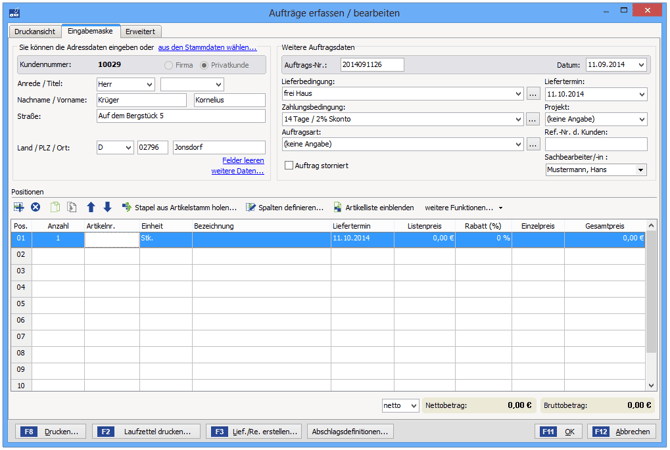The width and height of the screenshot is (670, 450).
Task: Click Artikelnr. cell in position 01
Action: [112, 240]
